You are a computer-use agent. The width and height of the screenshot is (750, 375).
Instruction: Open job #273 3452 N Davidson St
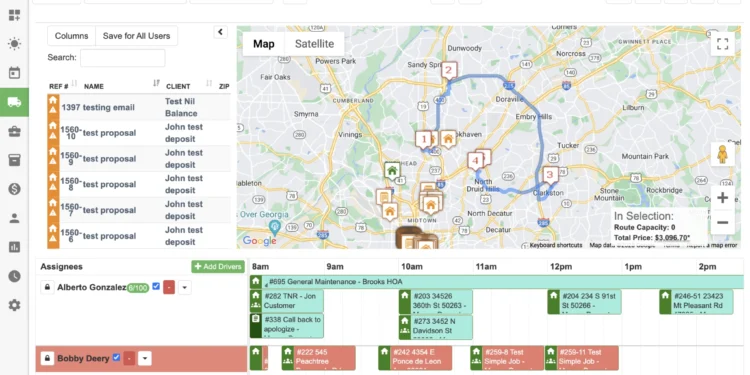coord(436,327)
